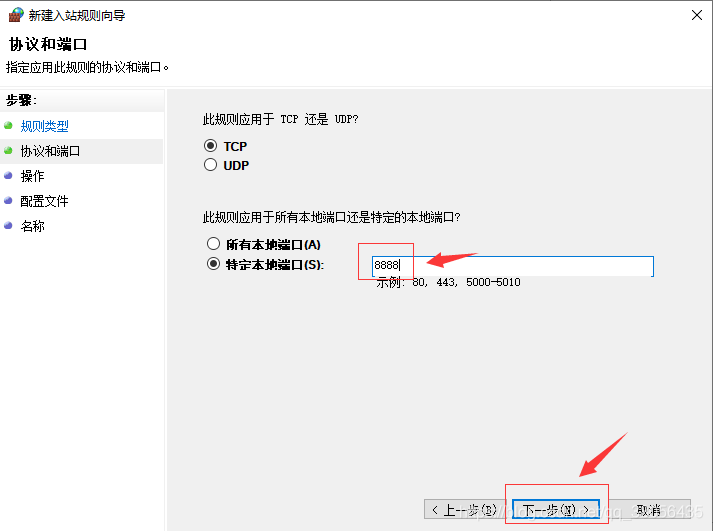Go back with 上一步(B) button

click(x=465, y=510)
